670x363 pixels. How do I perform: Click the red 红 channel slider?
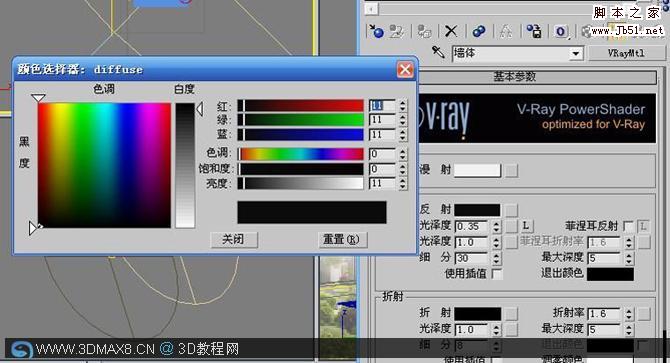pos(301,105)
